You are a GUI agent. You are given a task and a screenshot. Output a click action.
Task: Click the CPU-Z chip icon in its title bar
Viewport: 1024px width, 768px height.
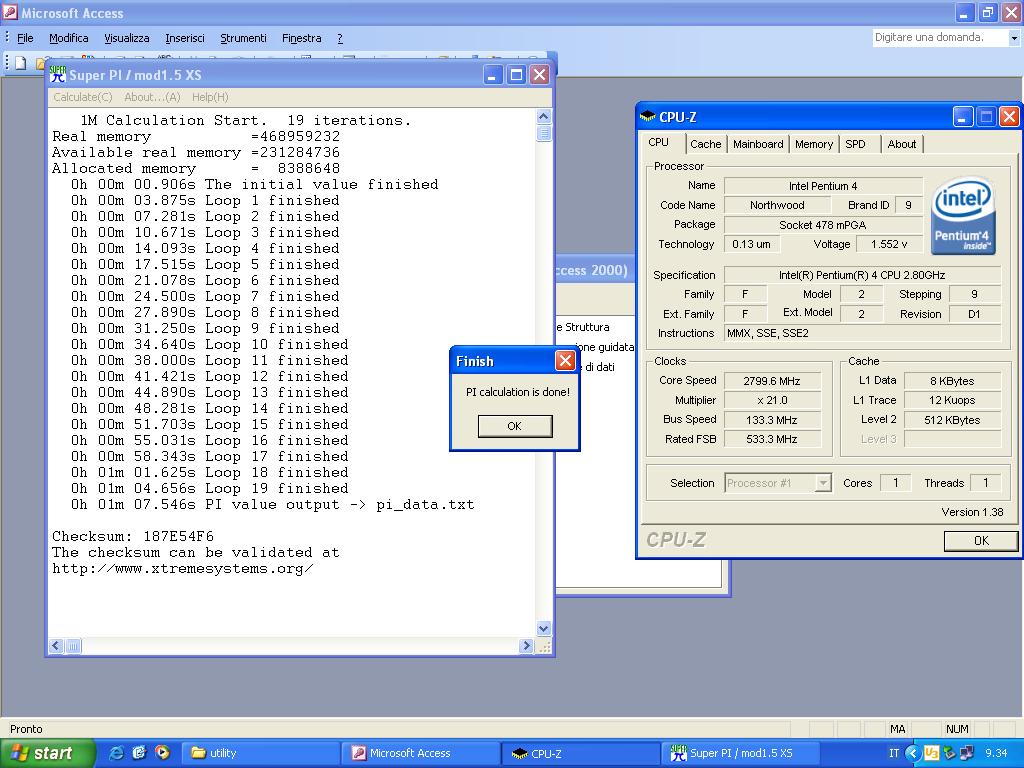pos(648,117)
